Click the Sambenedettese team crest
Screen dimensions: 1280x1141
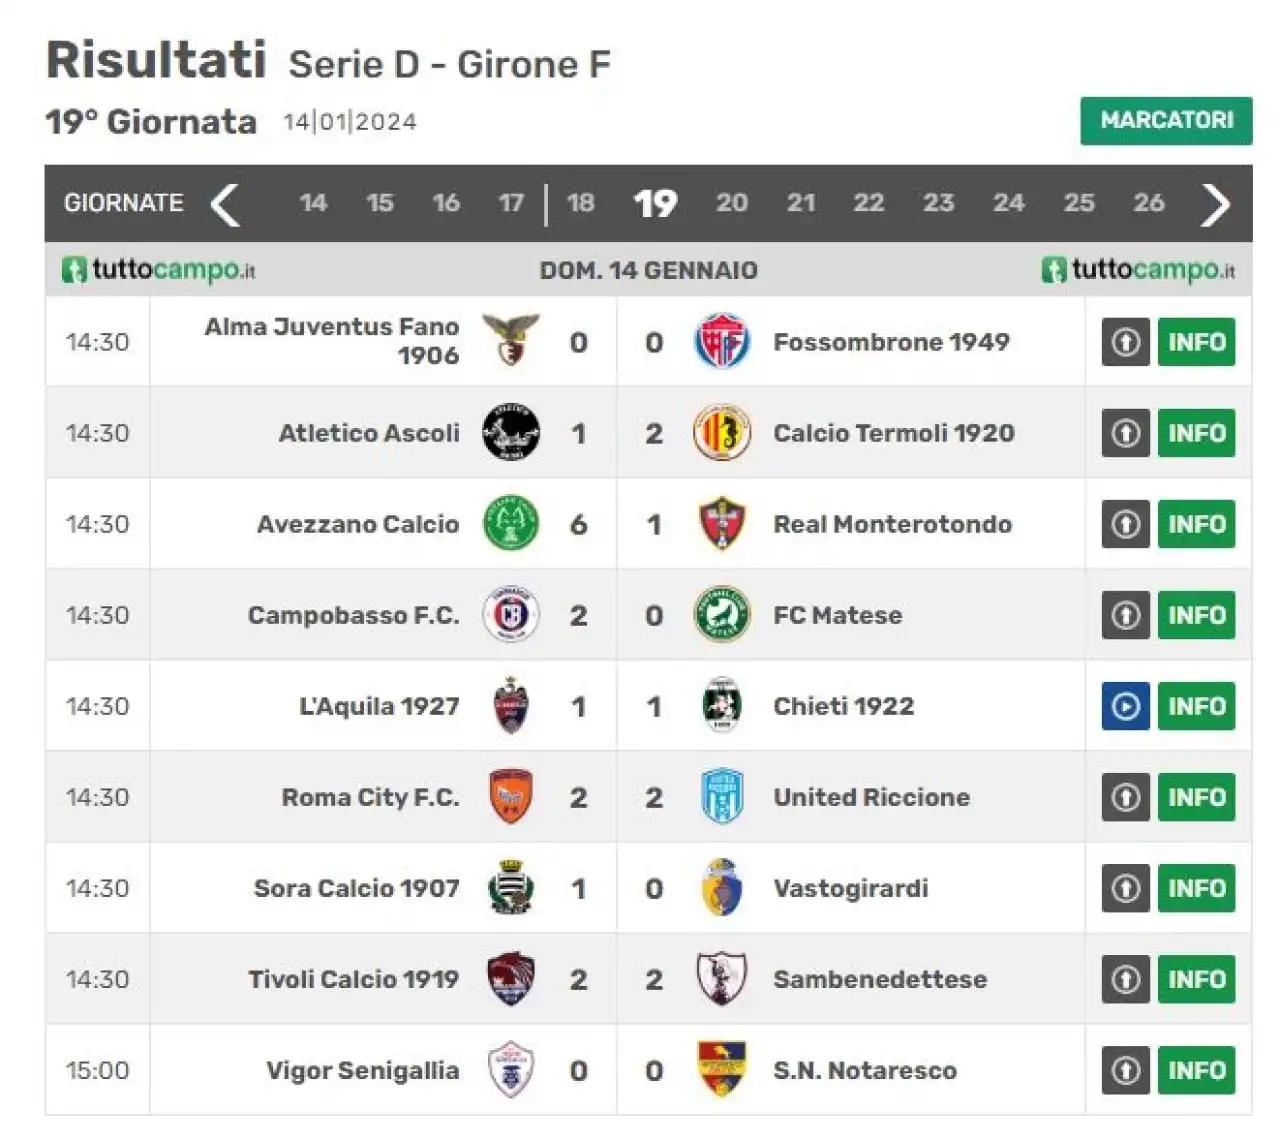click(x=721, y=979)
